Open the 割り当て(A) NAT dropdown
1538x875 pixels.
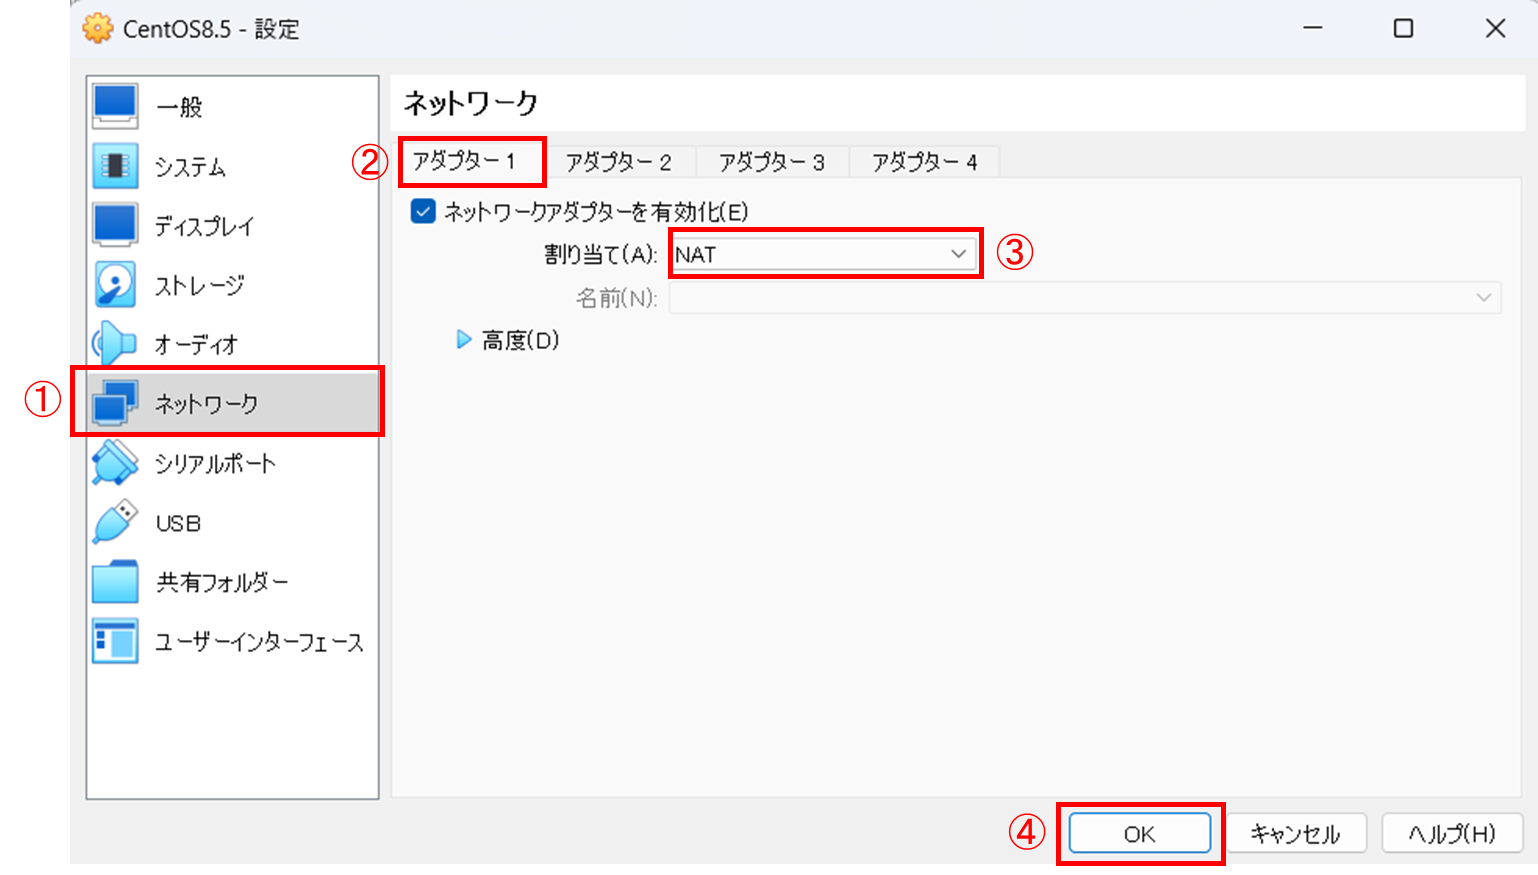[x=824, y=253]
